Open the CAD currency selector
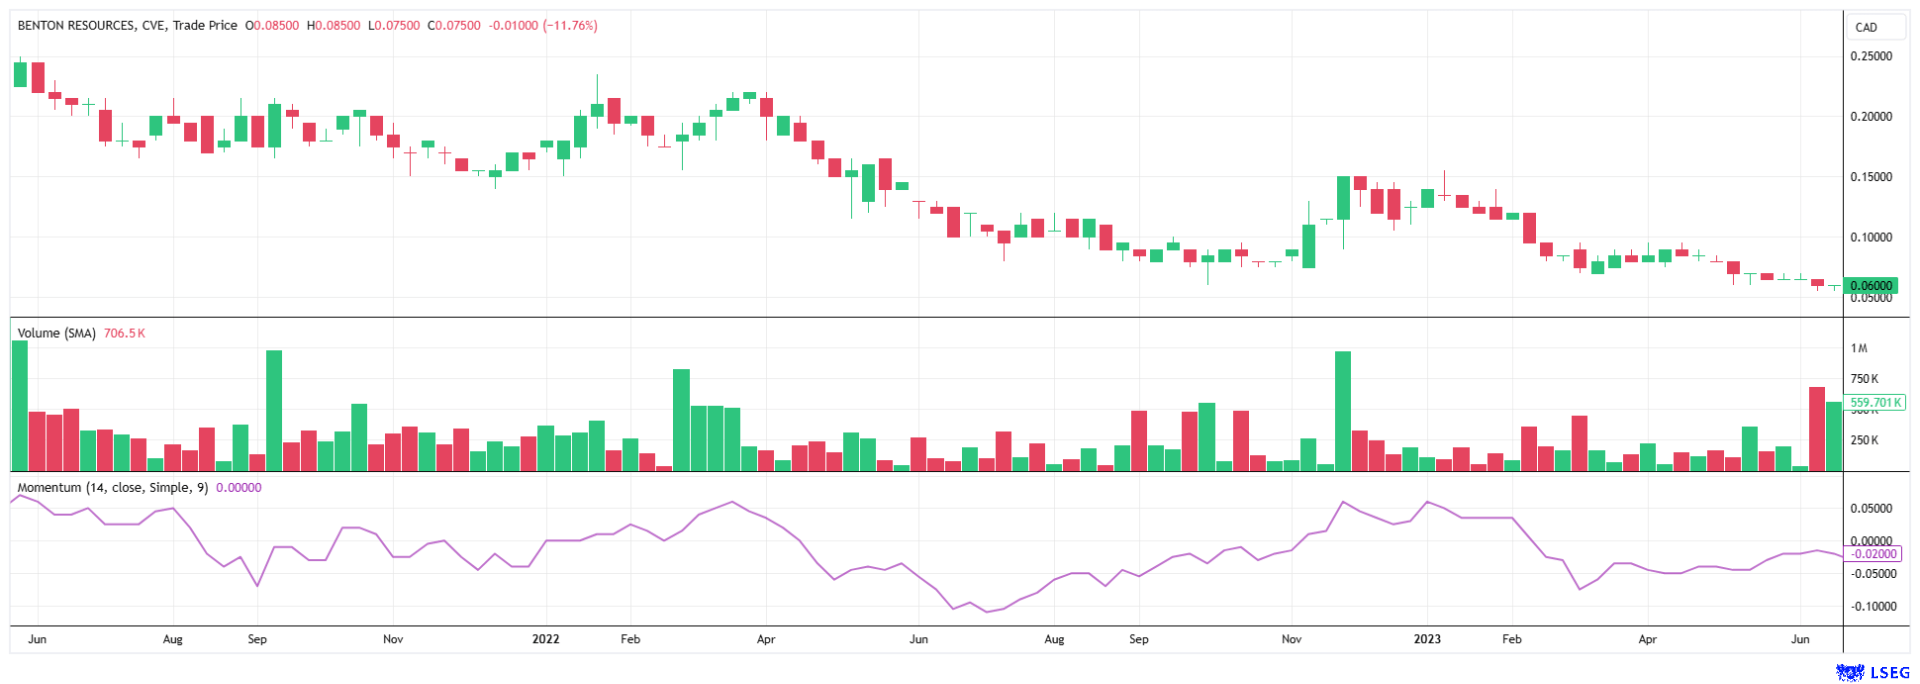The image size is (1920, 684). tap(1866, 27)
